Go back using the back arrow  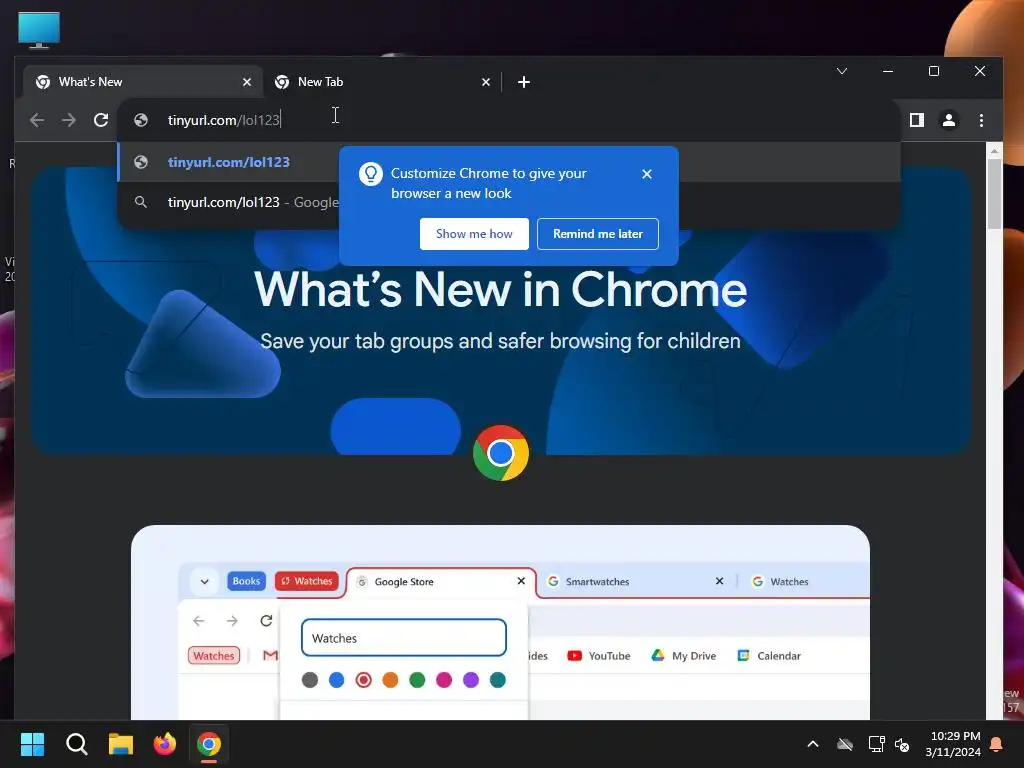(x=37, y=120)
